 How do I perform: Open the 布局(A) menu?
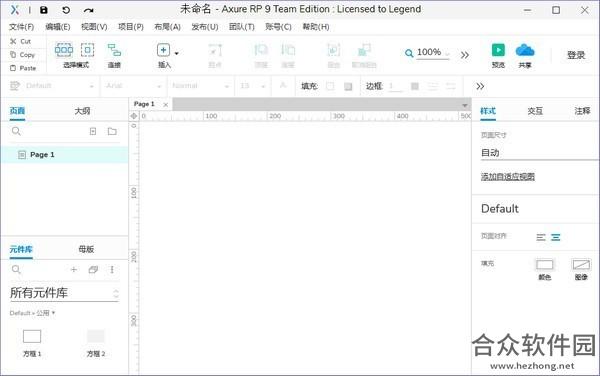pyautogui.click(x=167, y=27)
